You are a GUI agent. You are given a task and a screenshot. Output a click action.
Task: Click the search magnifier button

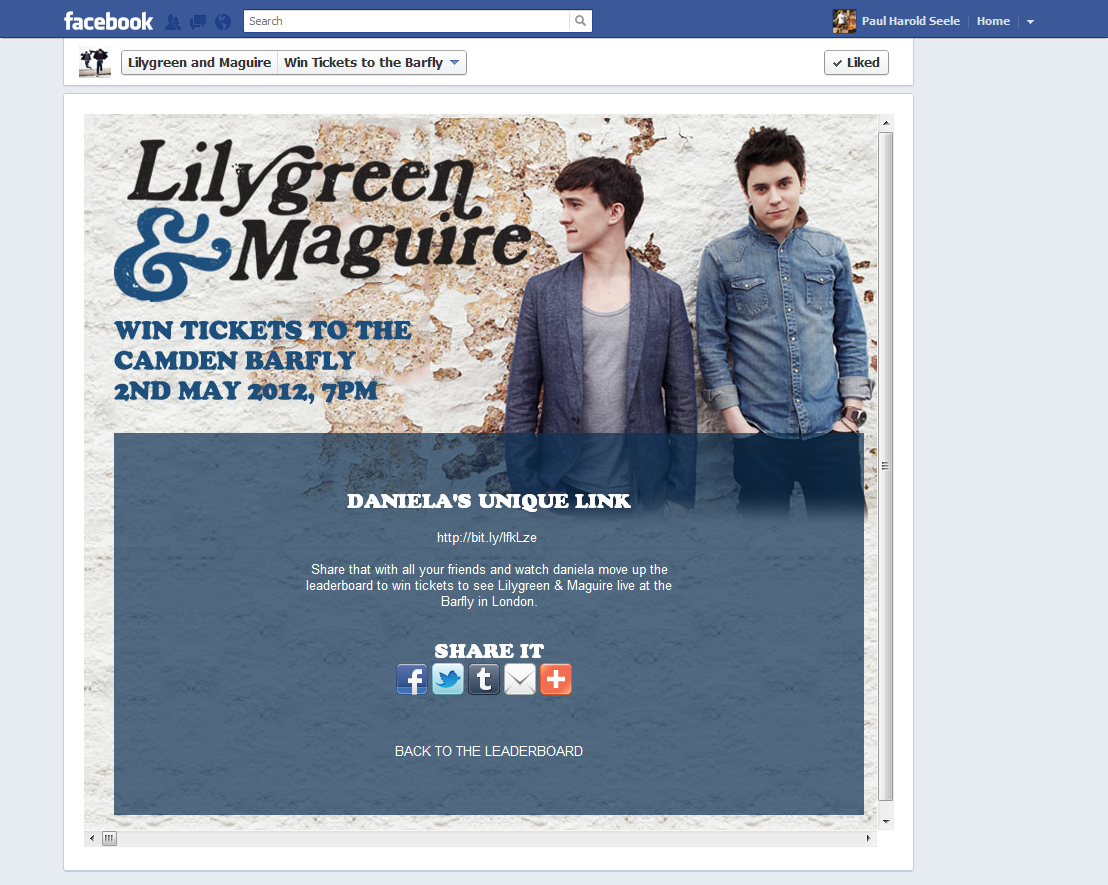580,21
